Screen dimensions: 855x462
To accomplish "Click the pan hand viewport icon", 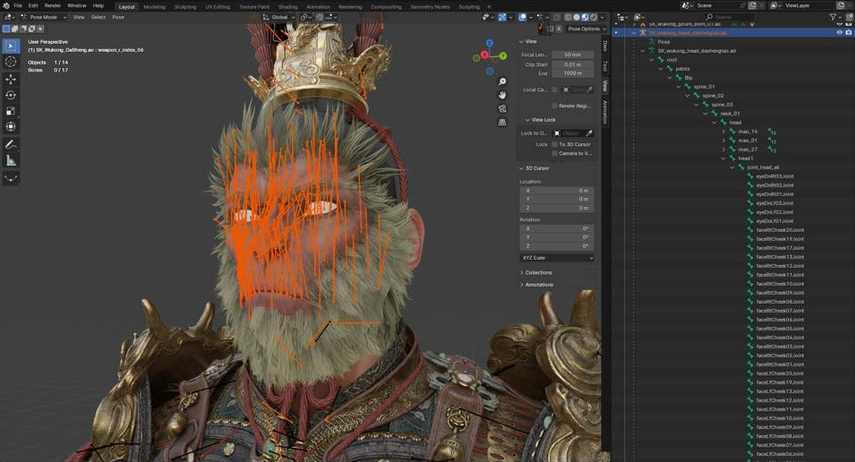I will (502, 95).
